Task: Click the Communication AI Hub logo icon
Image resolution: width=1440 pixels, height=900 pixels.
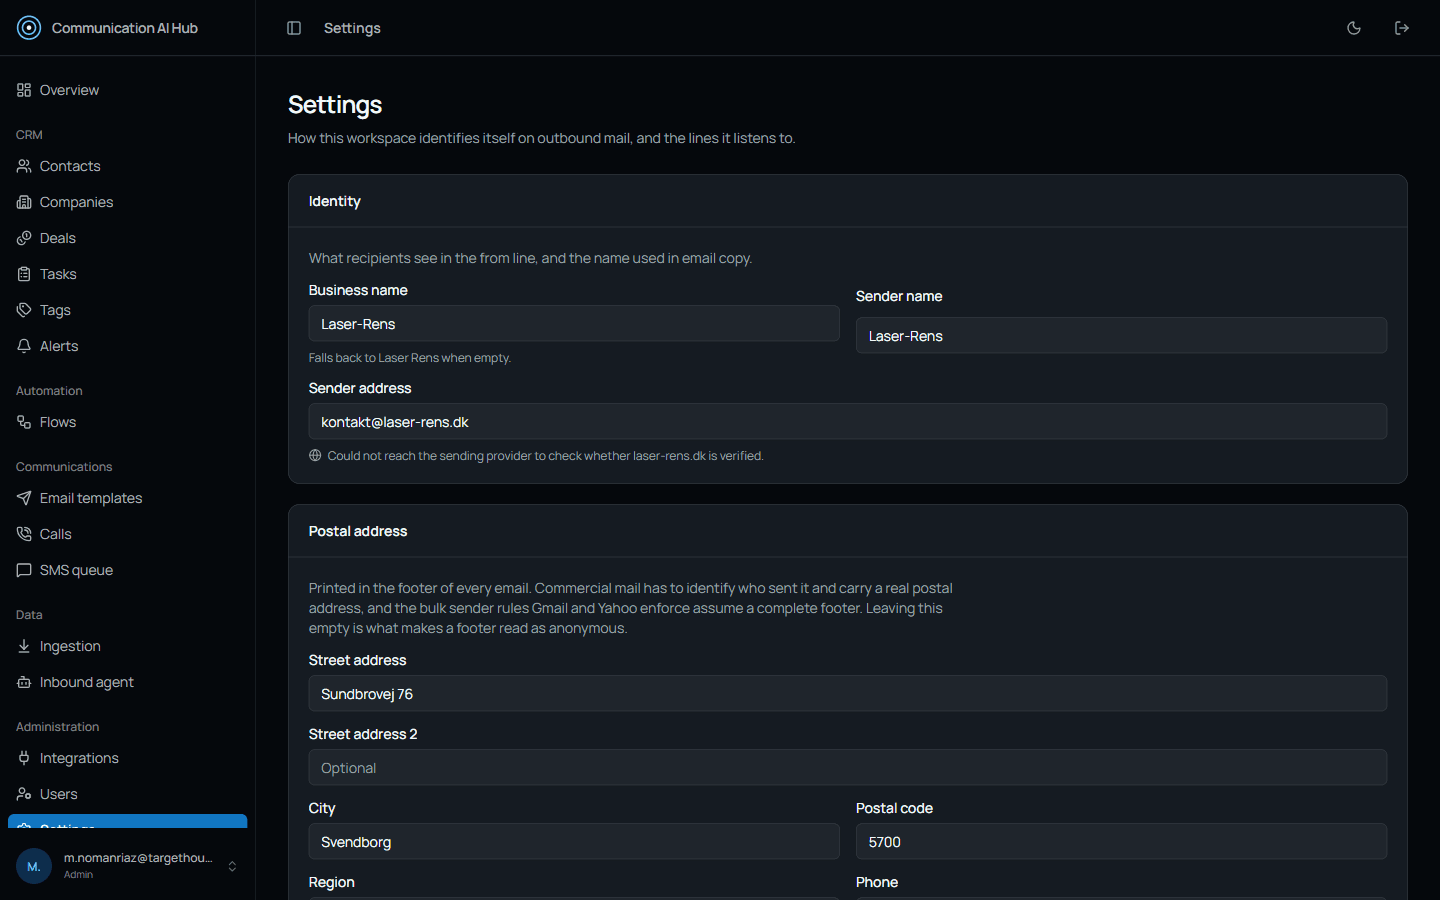Action: [x=29, y=28]
